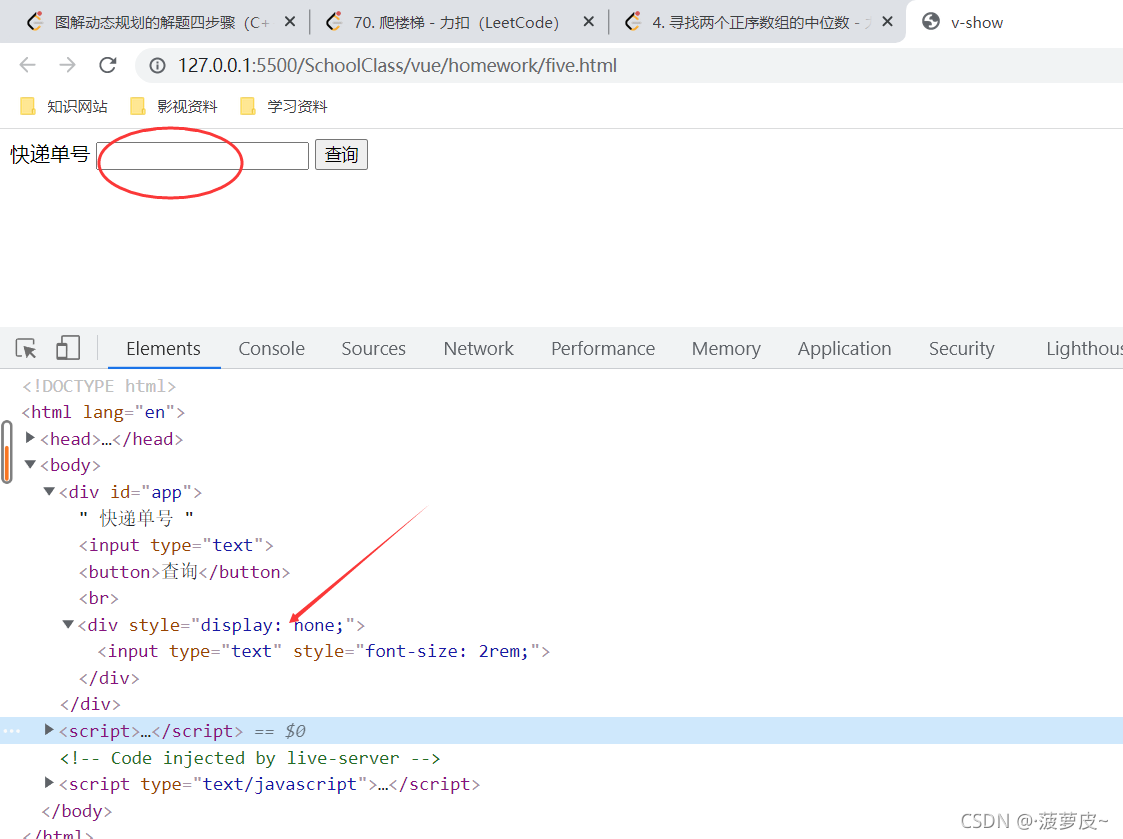This screenshot has height=839, width=1123.
Task: Open 学习资料 bookmark folder
Action: point(284,107)
